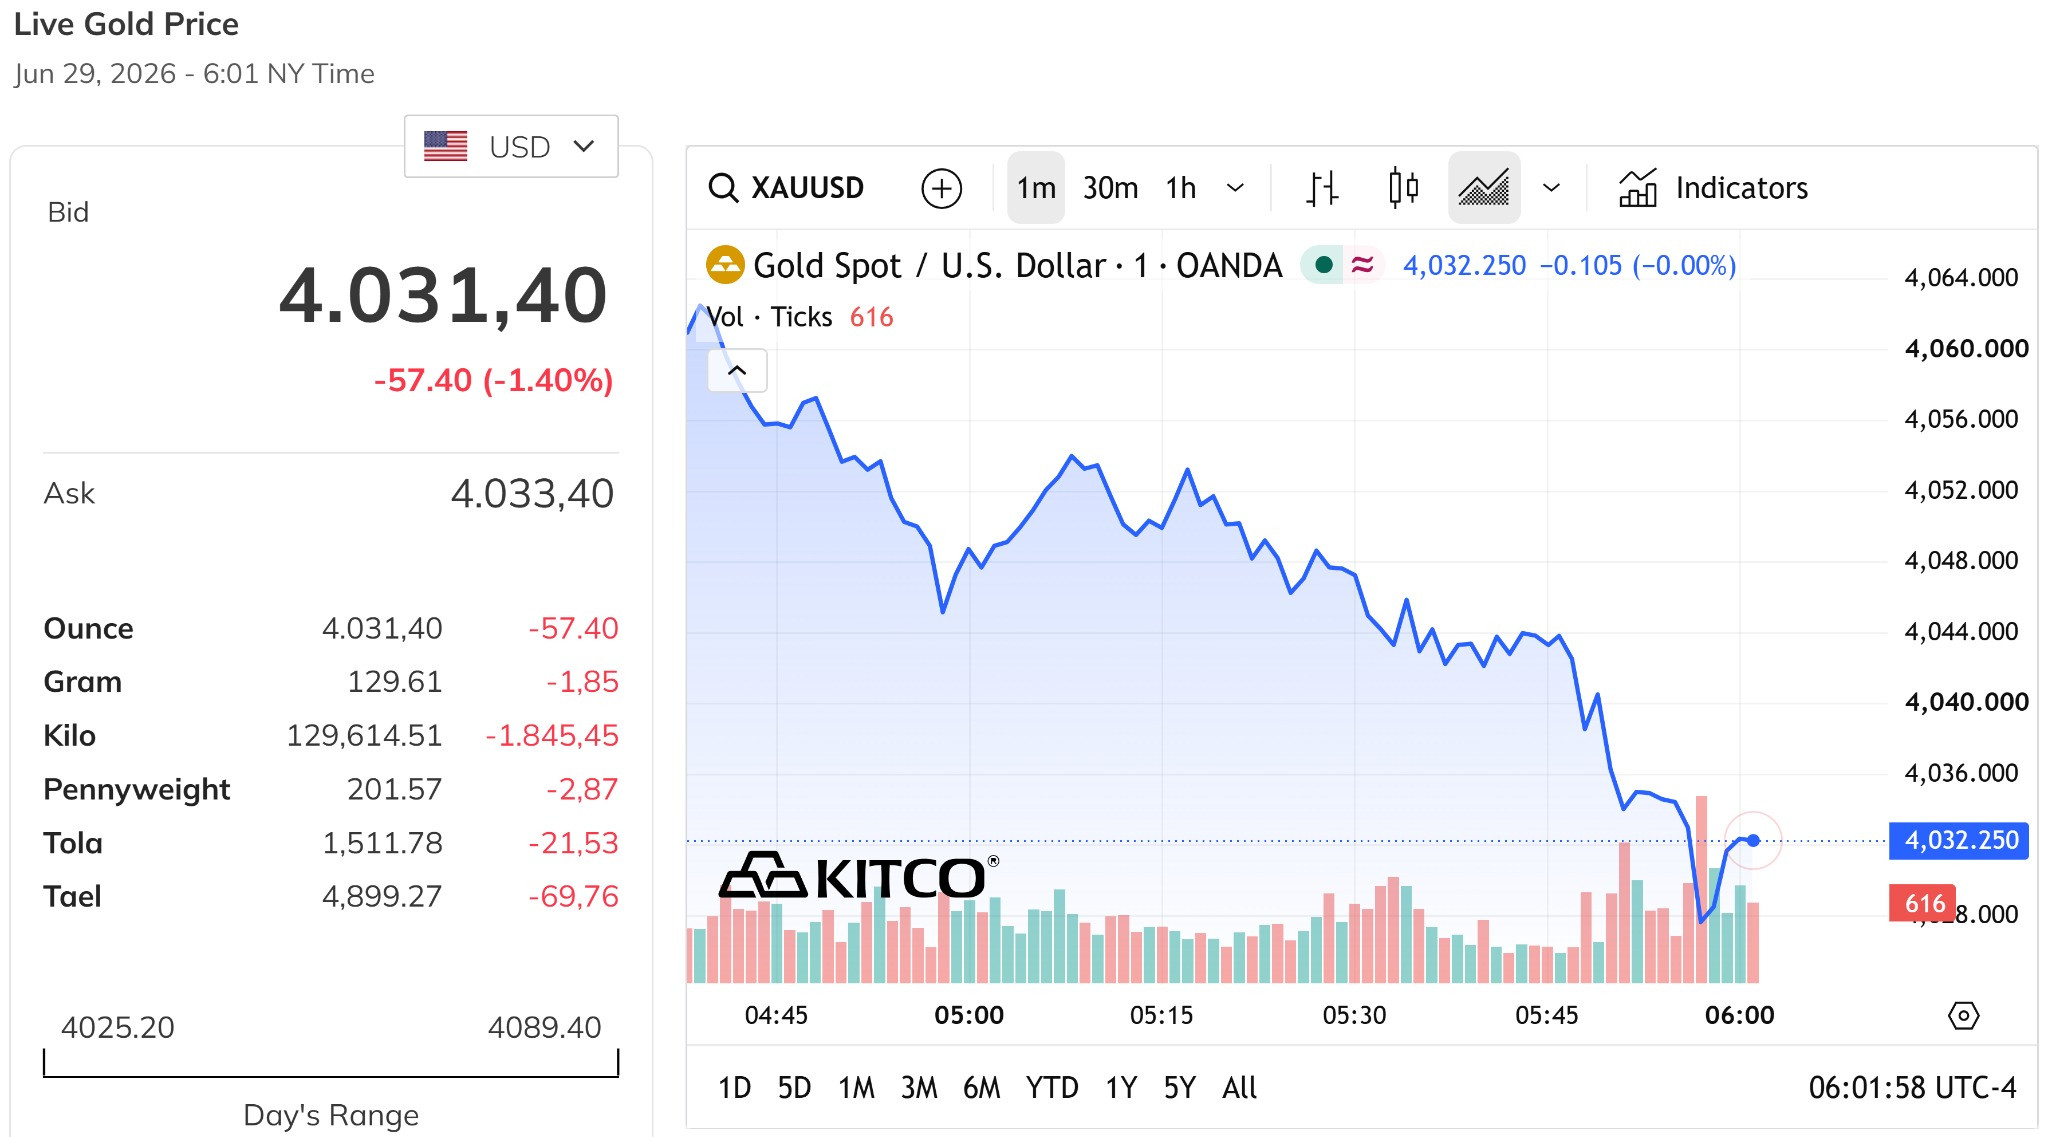Image resolution: width=2048 pixels, height=1137 pixels.
Task: Select the area chart style icon
Action: coord(1484,188)
